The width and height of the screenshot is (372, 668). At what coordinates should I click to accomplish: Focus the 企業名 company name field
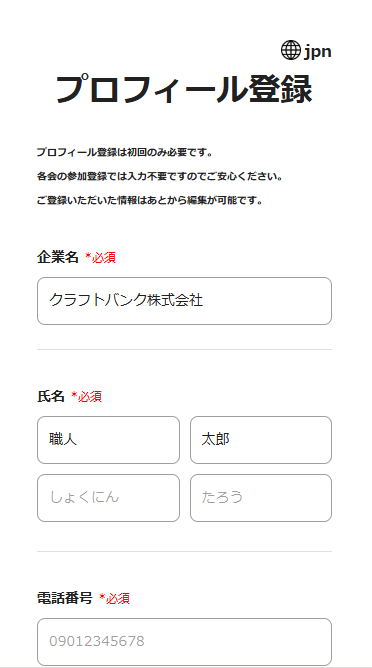pos(184,301)
